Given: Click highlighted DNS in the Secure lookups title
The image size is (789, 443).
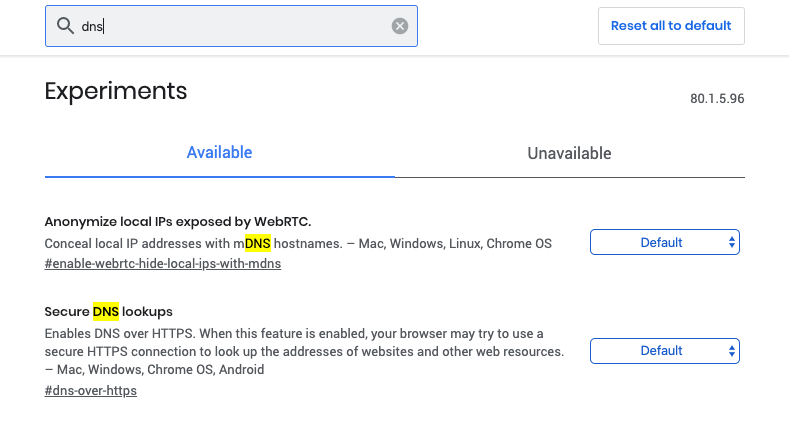Looking at the screenshot, I should [x=105, y=311].
